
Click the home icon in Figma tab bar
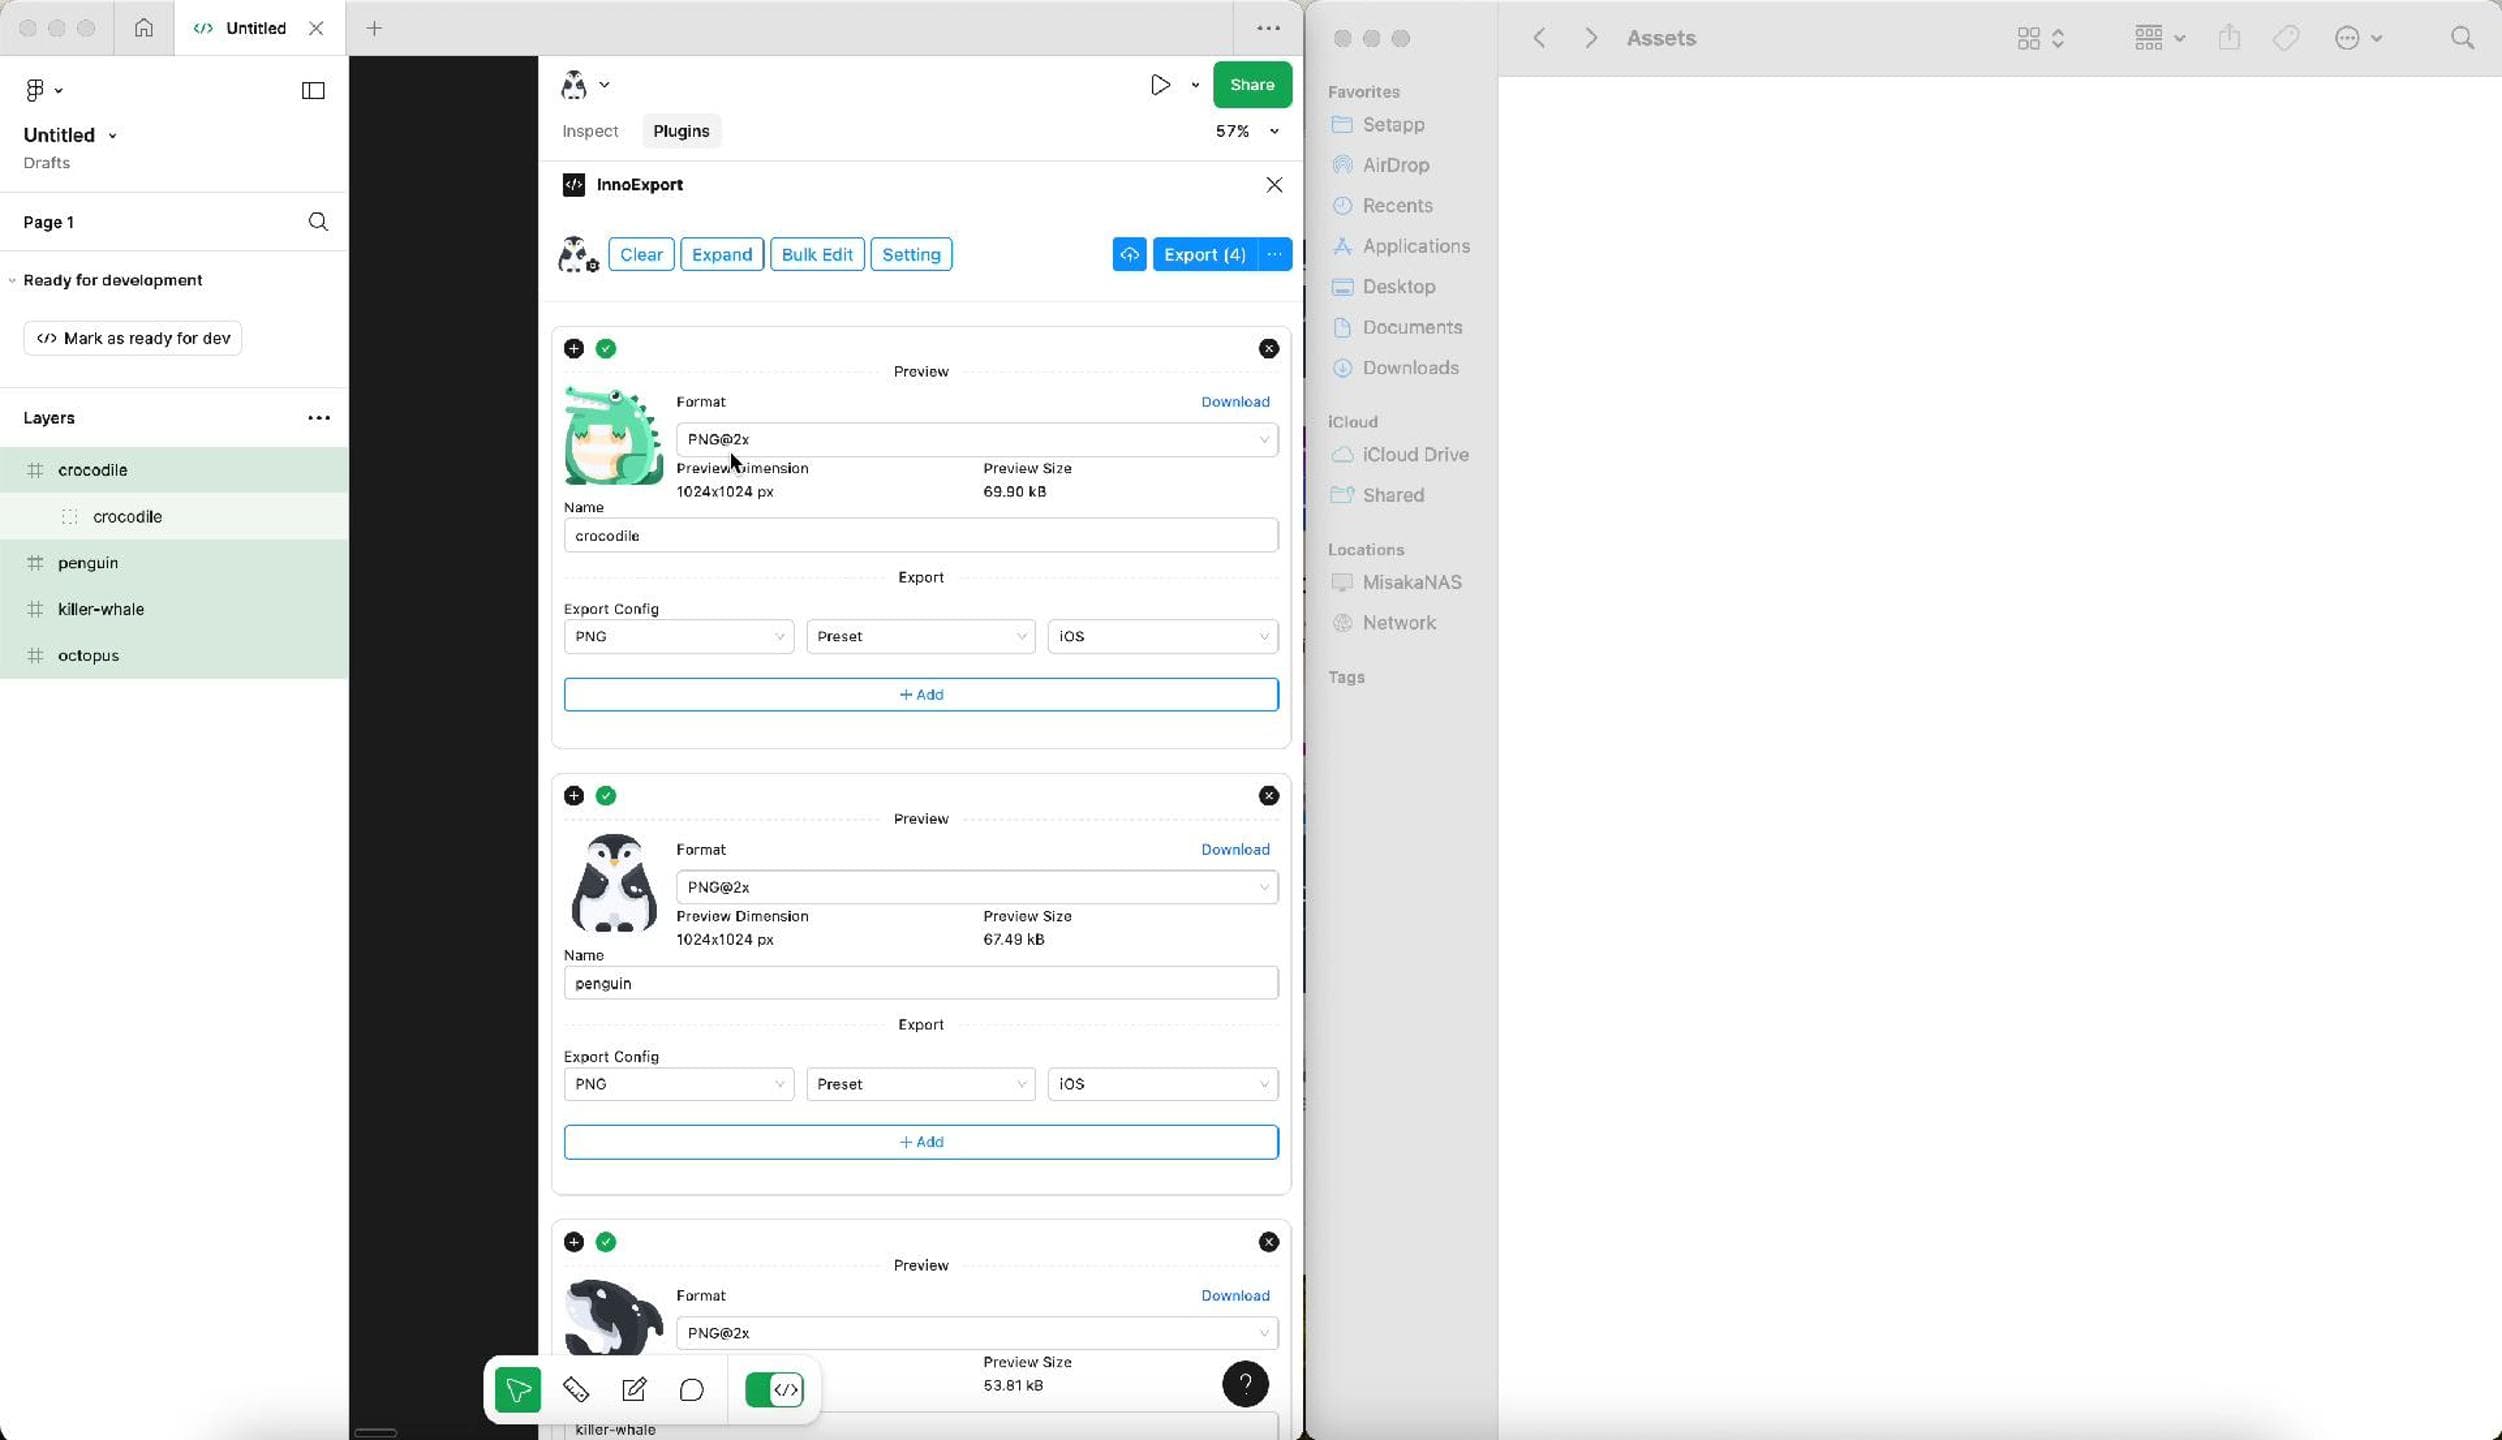point(144,28)
